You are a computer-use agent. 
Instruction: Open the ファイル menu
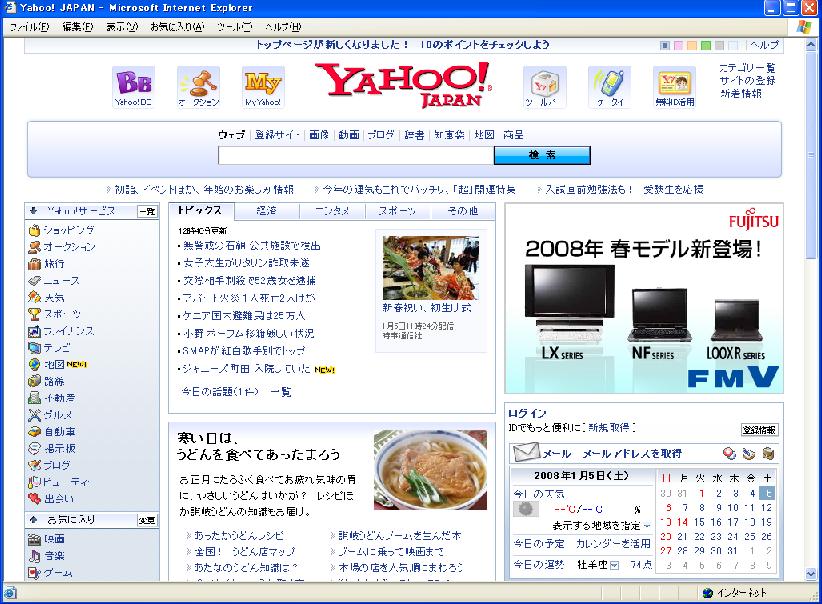tap(29, 27)
